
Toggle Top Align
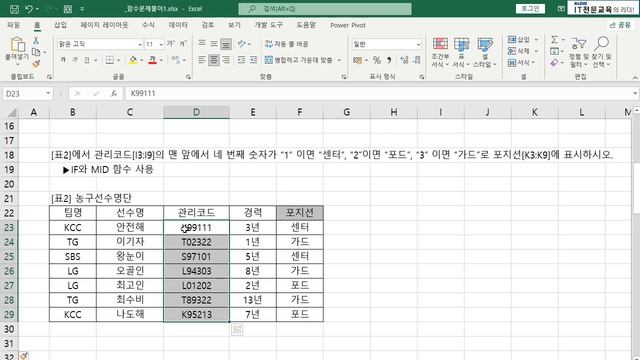tap(202, 44)
